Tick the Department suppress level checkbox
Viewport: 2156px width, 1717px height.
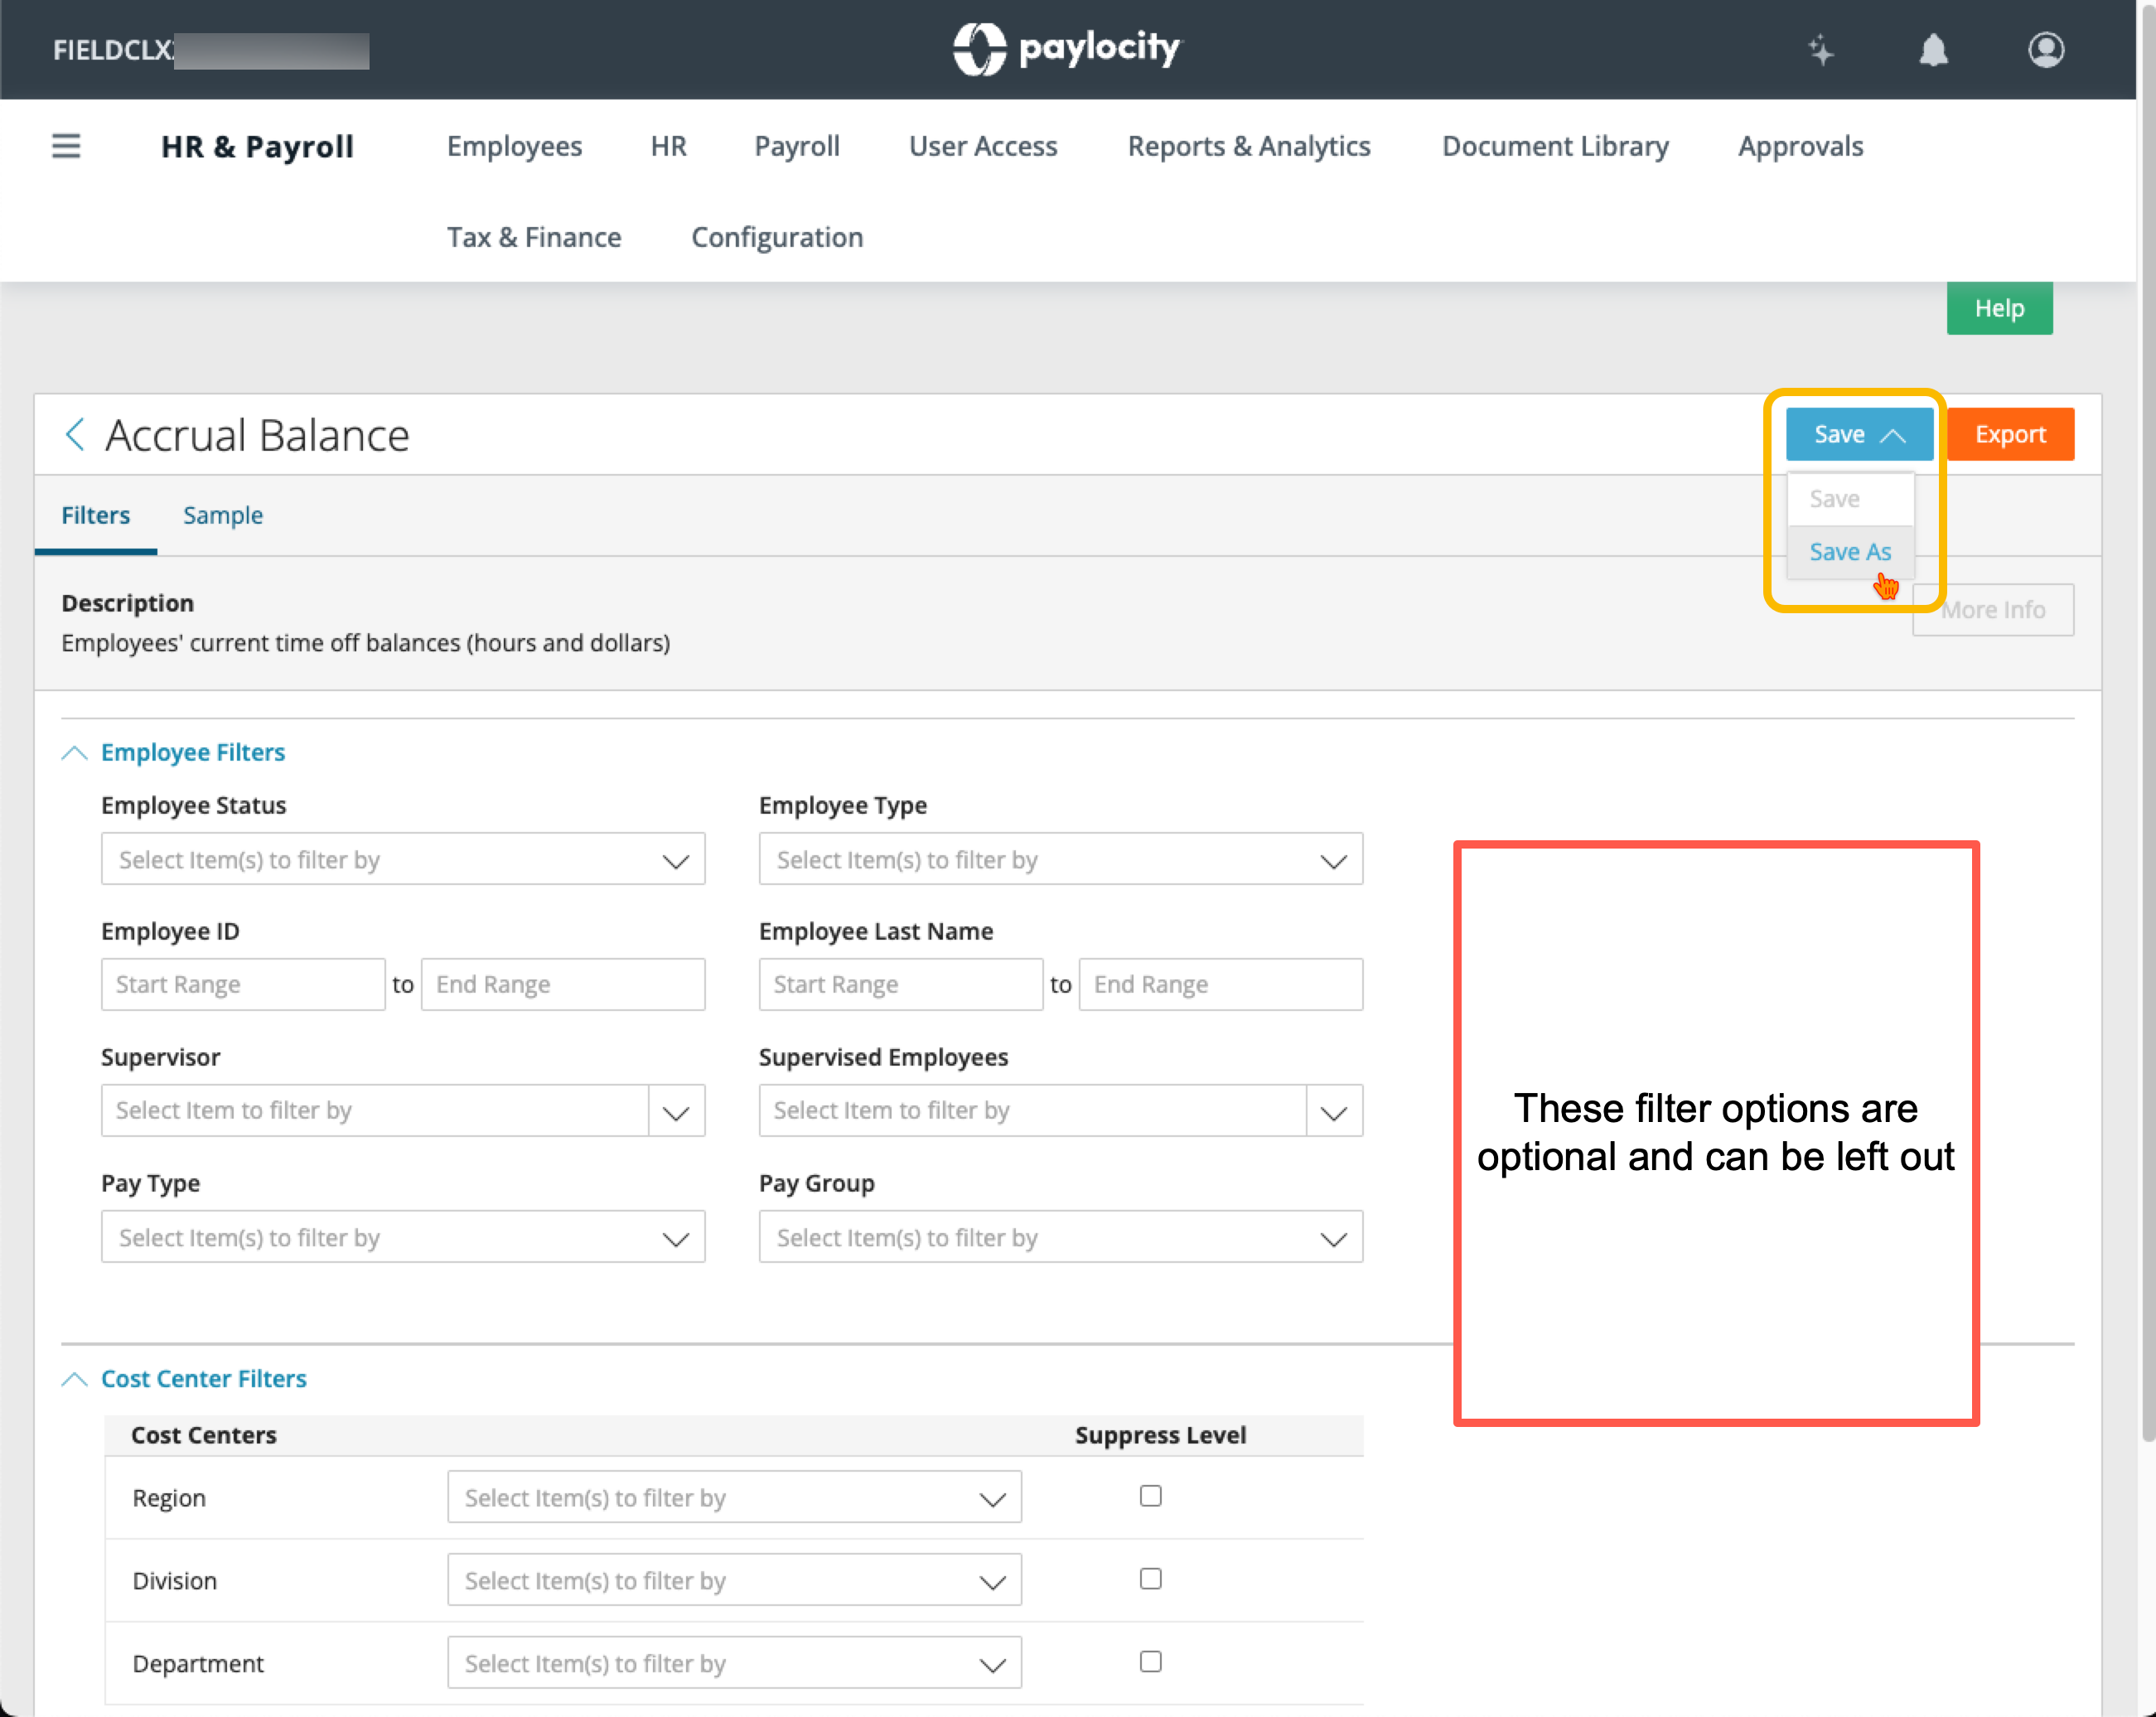(x=1150, y=1662)
